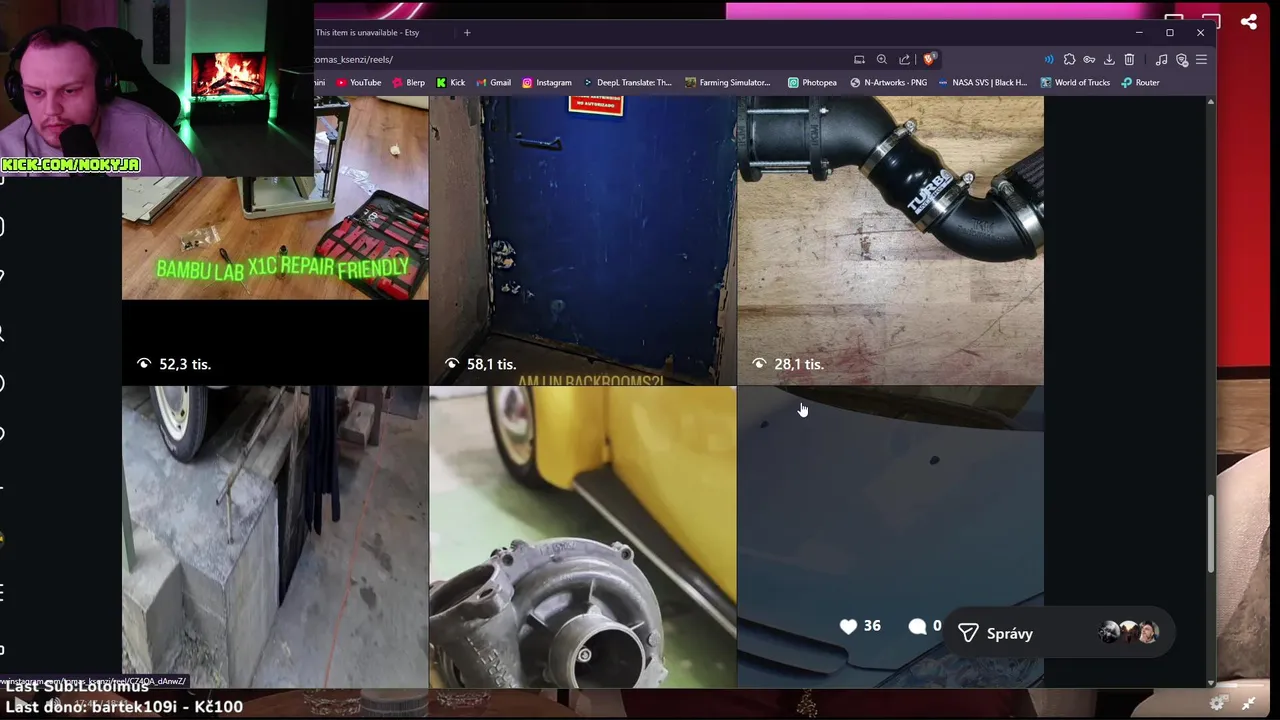Image resolution: width=1280 pixels, height=720 pixels.
Task: Click the comment bubble icon showing 0
Action: coord(917,626)
